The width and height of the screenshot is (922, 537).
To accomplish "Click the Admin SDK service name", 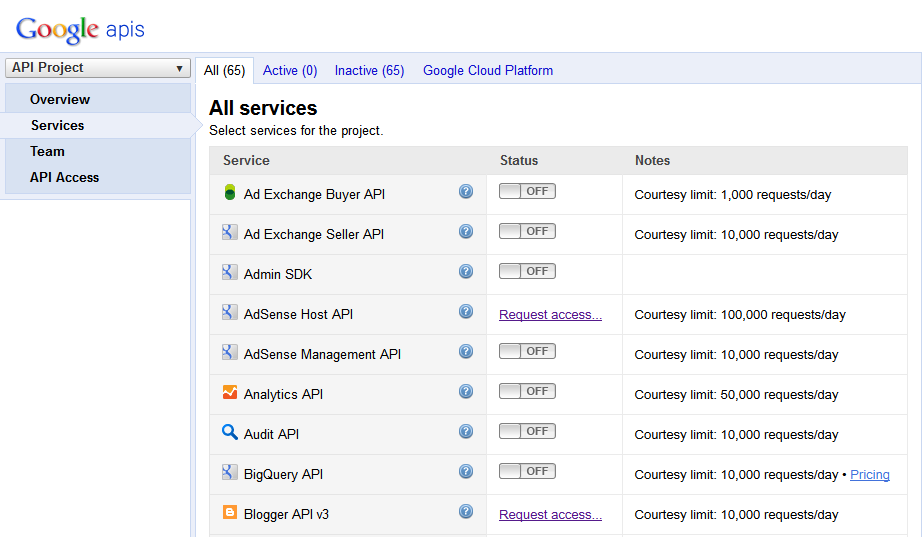I will tap(278, 274).
